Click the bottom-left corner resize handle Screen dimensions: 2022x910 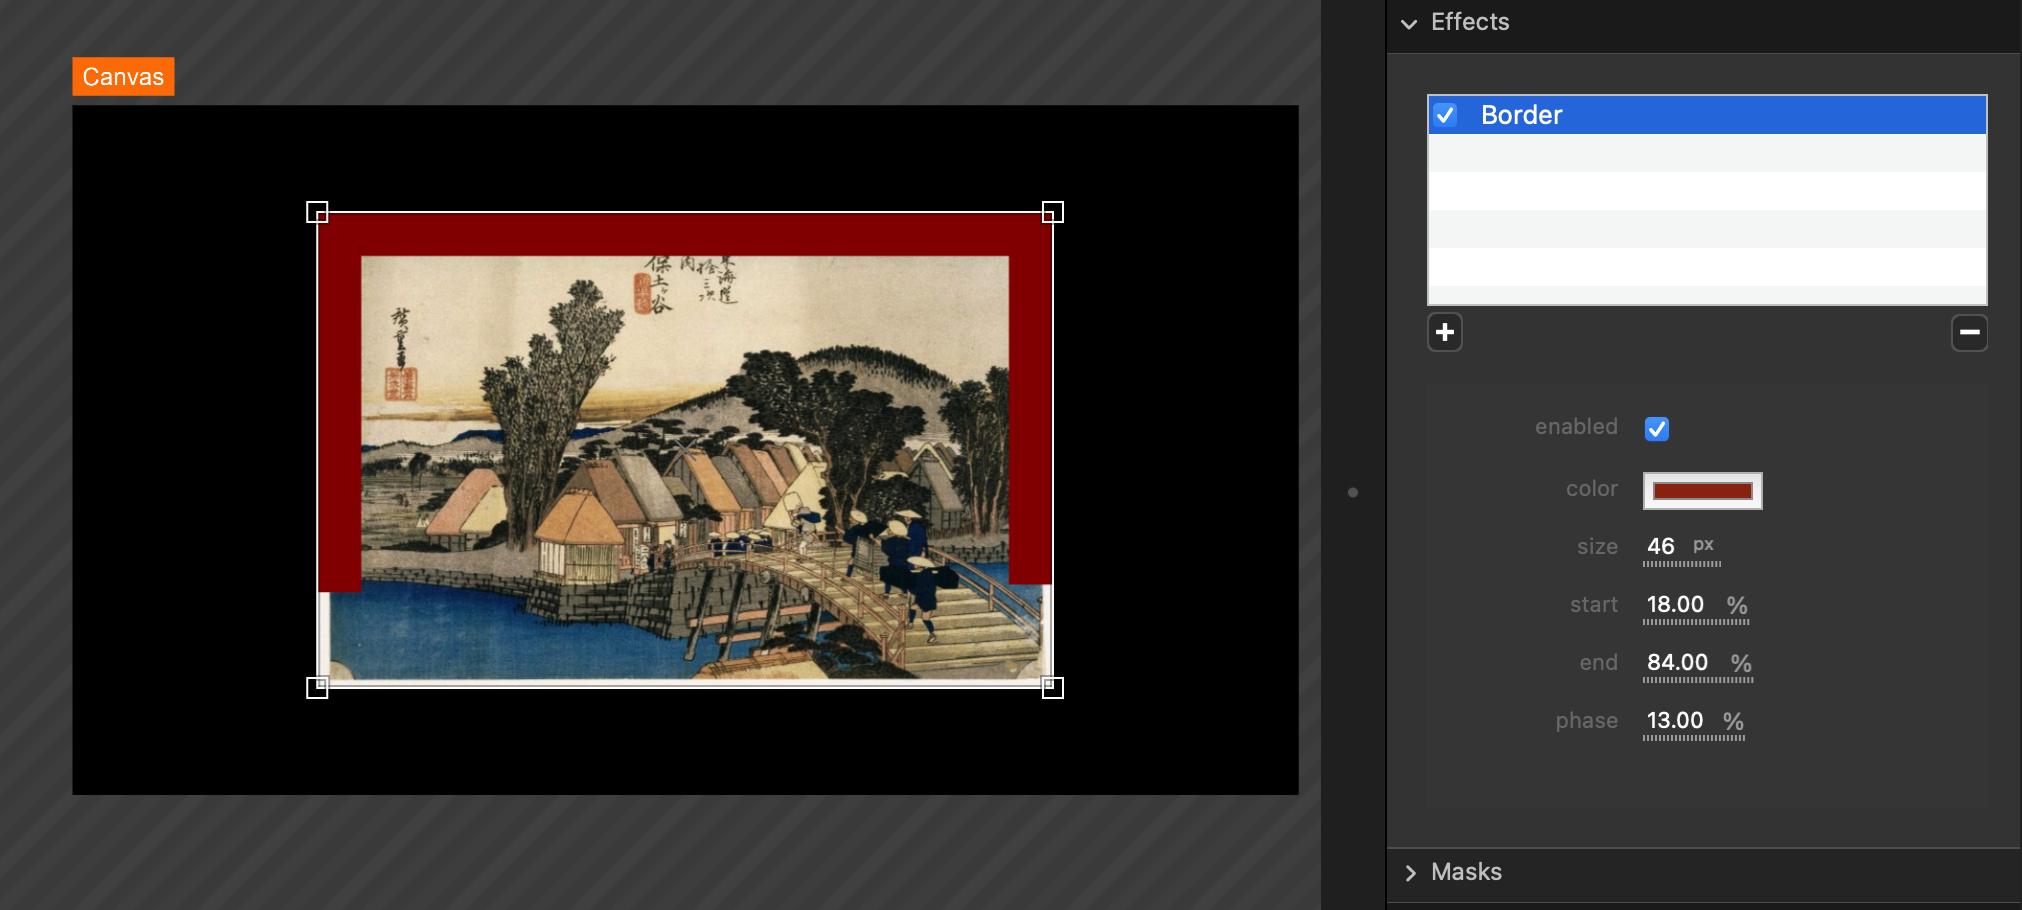(317, 687)
